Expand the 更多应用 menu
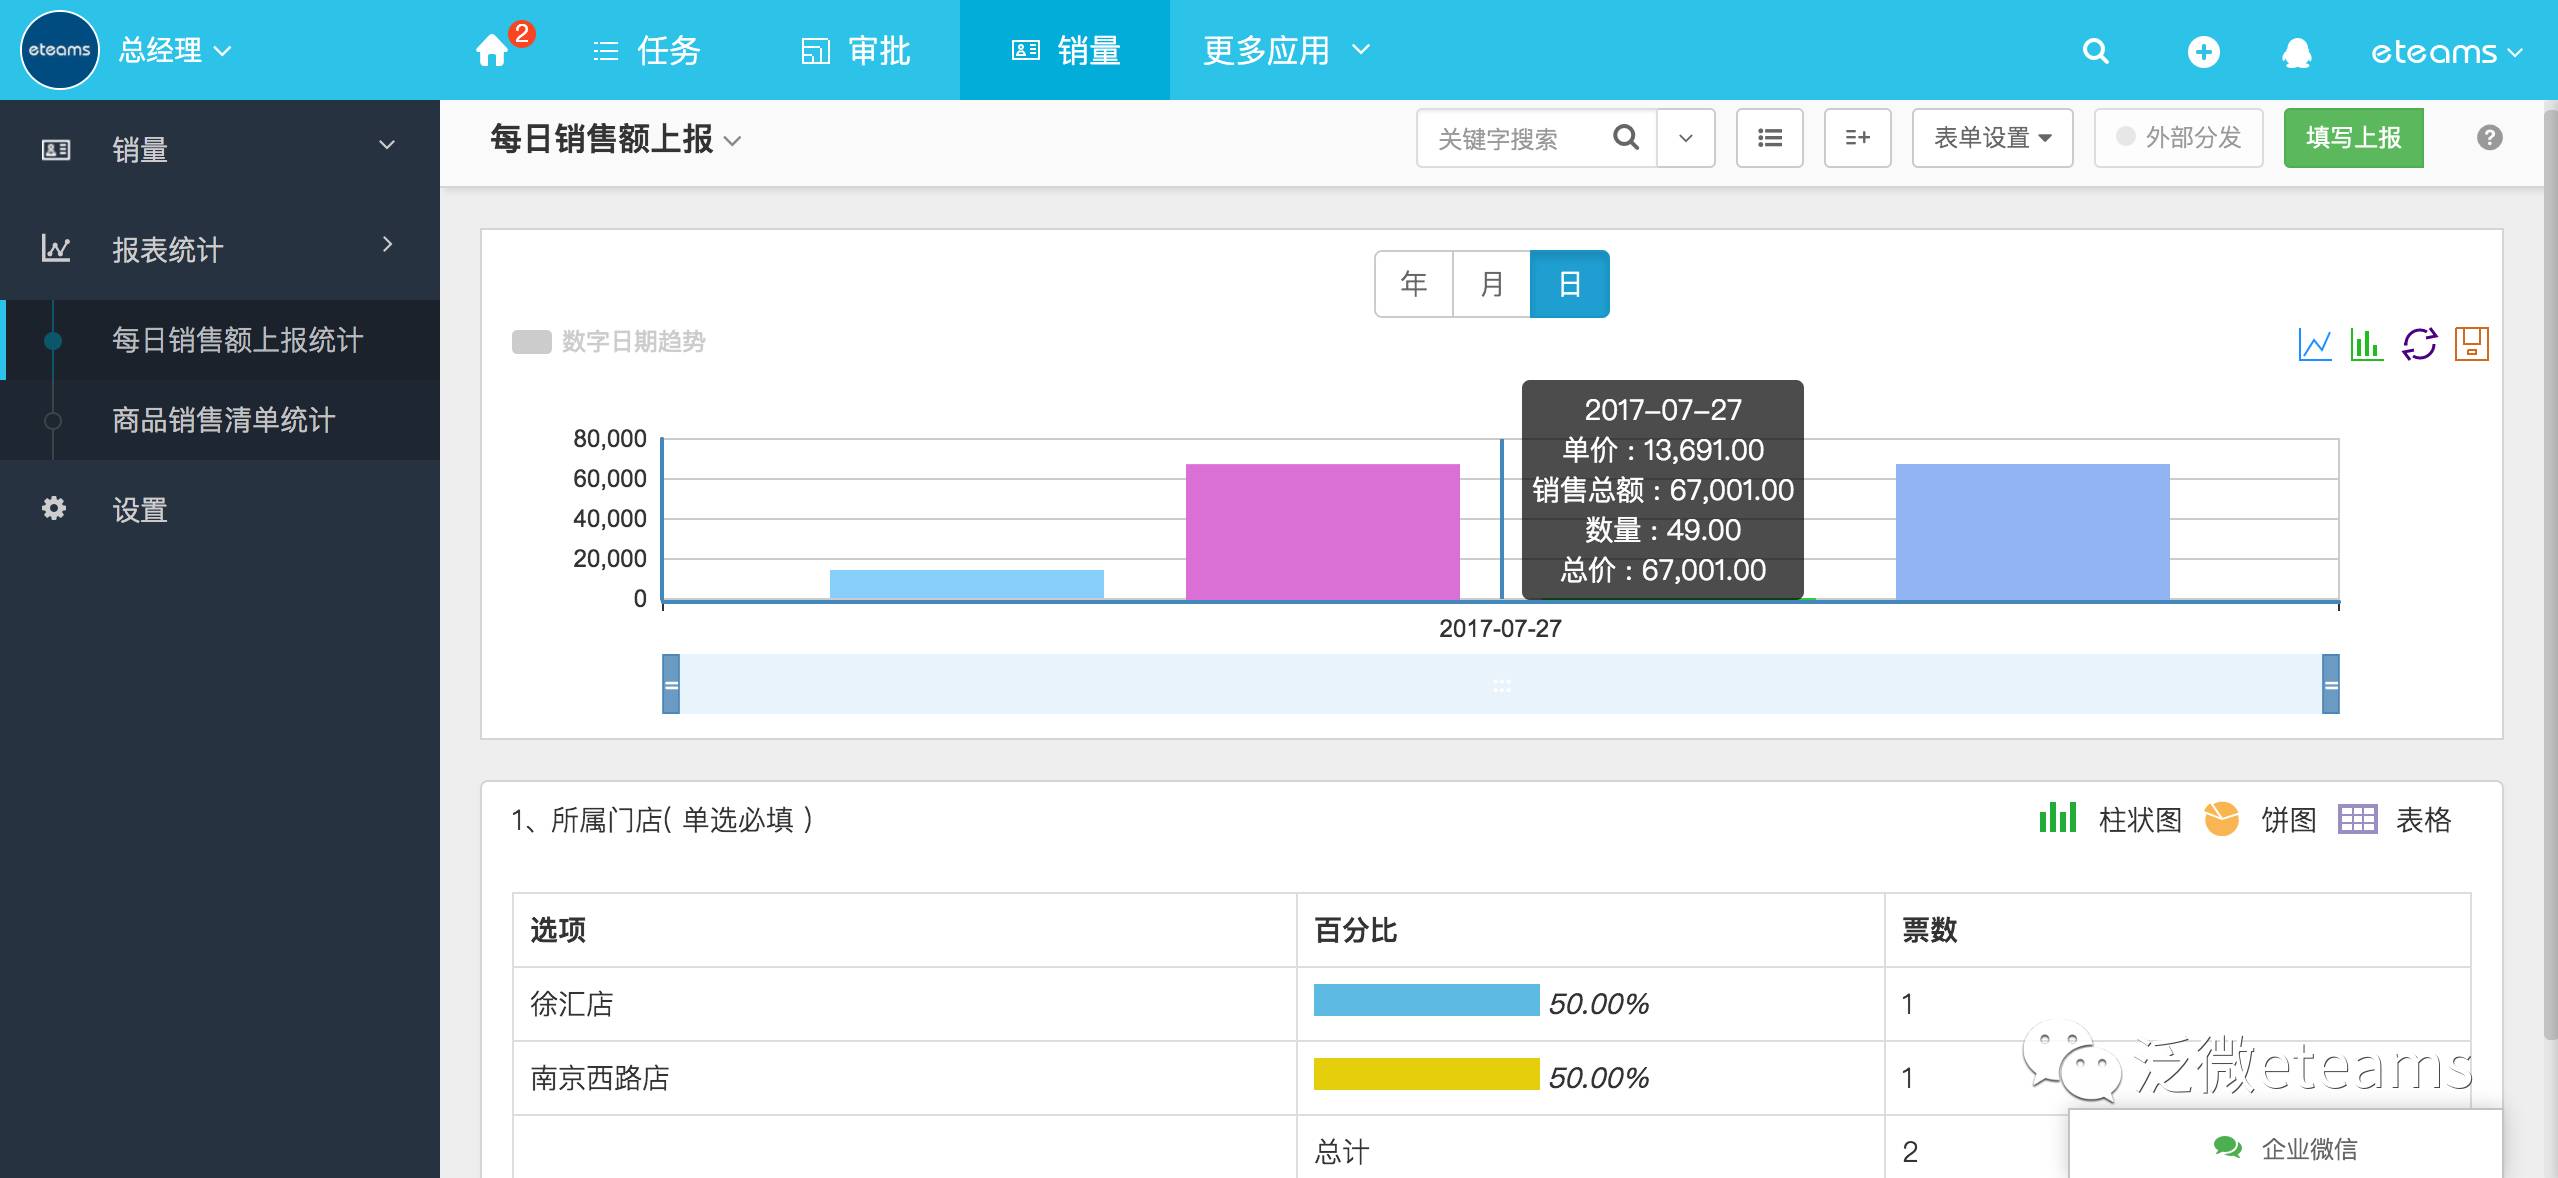Image resolution: width=2558 pixels, height=1178 pixels. [1285, 50]
